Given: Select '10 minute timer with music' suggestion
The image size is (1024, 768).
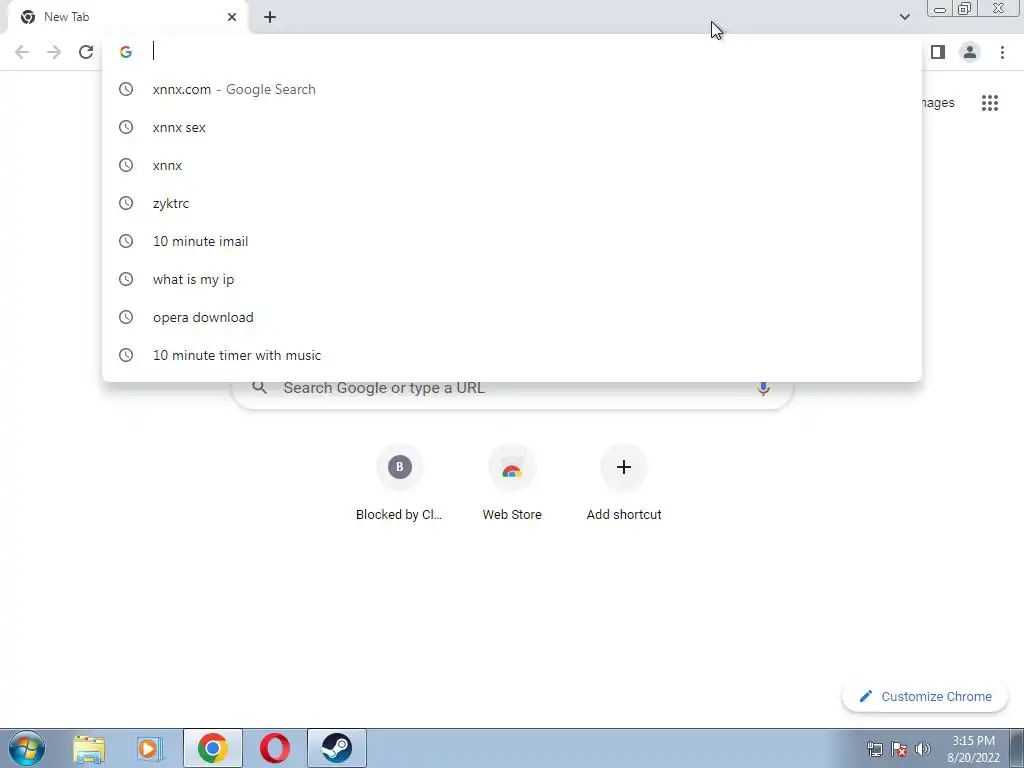Looking at the screenshot, I should pyautogui.click(x=512, y=355).
